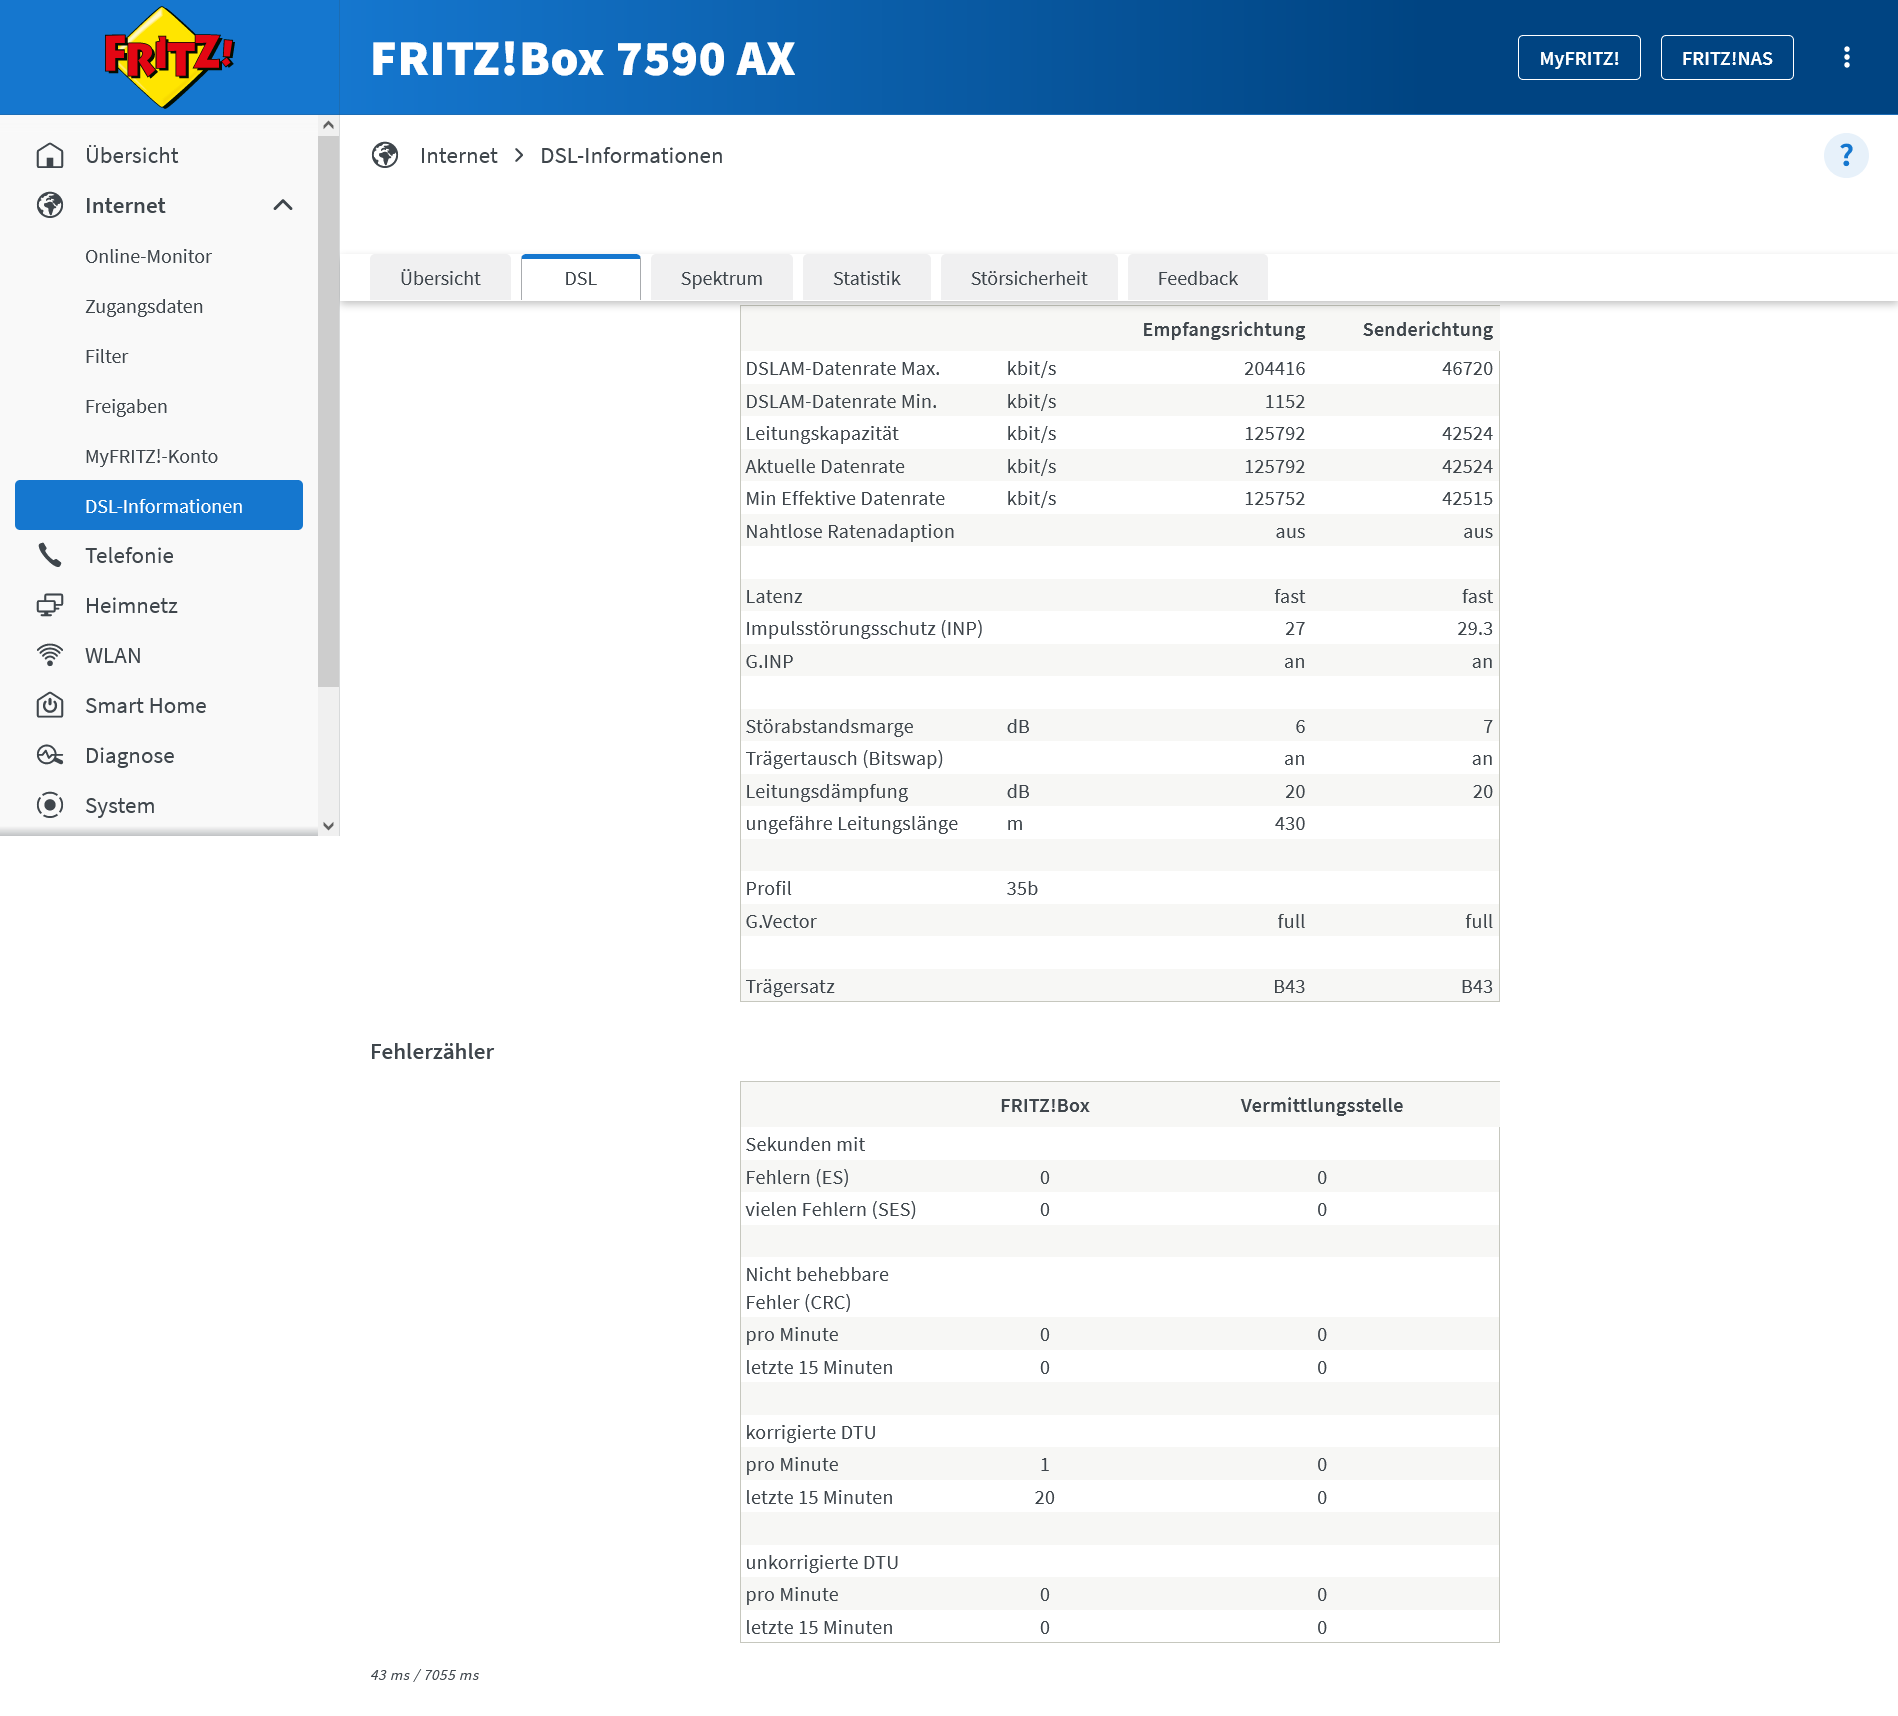Open the Störsicherheit tab
This screenshot has height=1716, width=1898.
[1028, 278]
